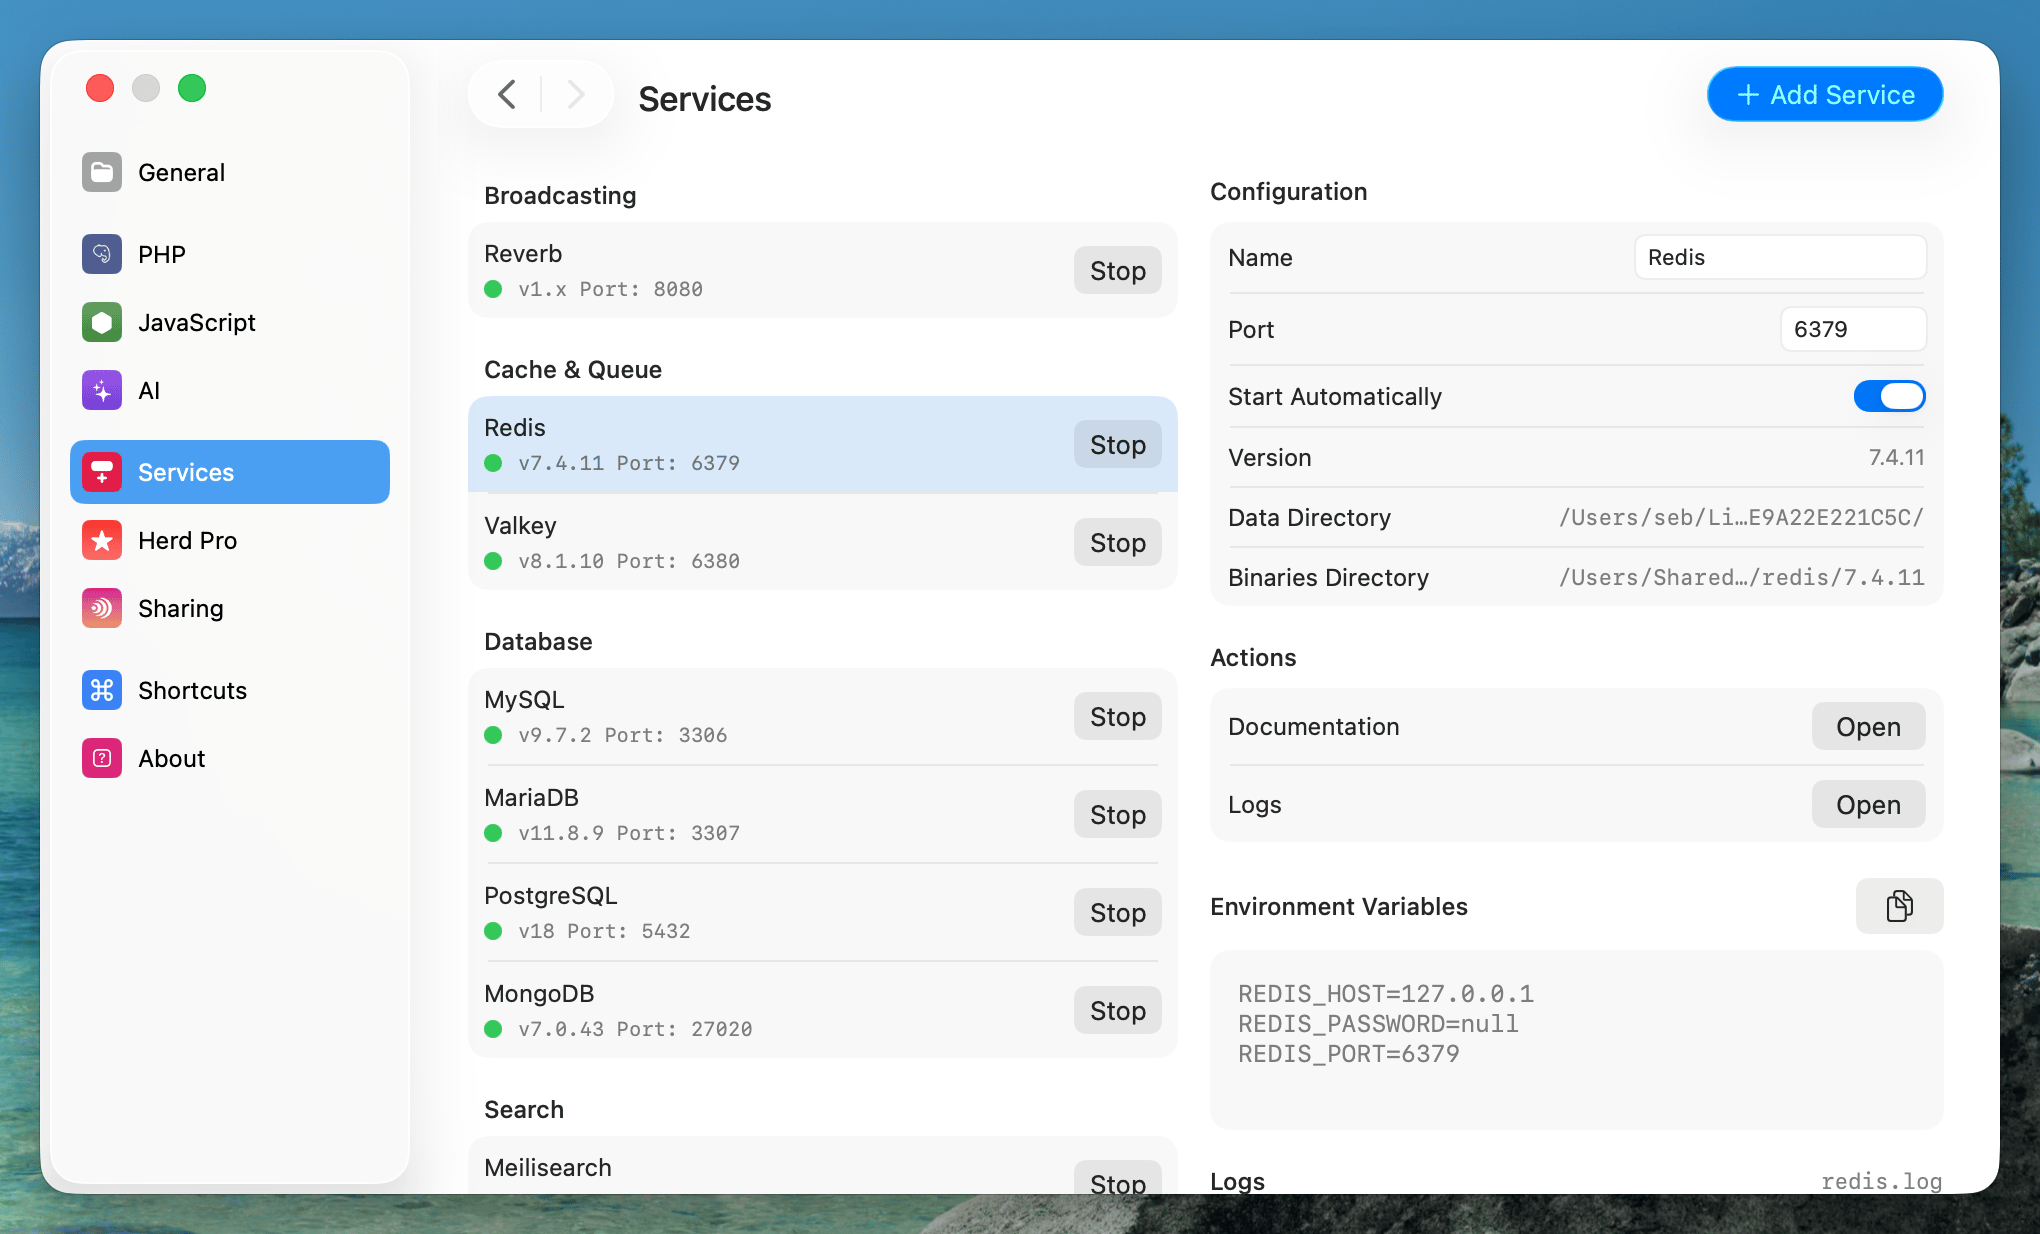Click the General sidebar icon

102,172
